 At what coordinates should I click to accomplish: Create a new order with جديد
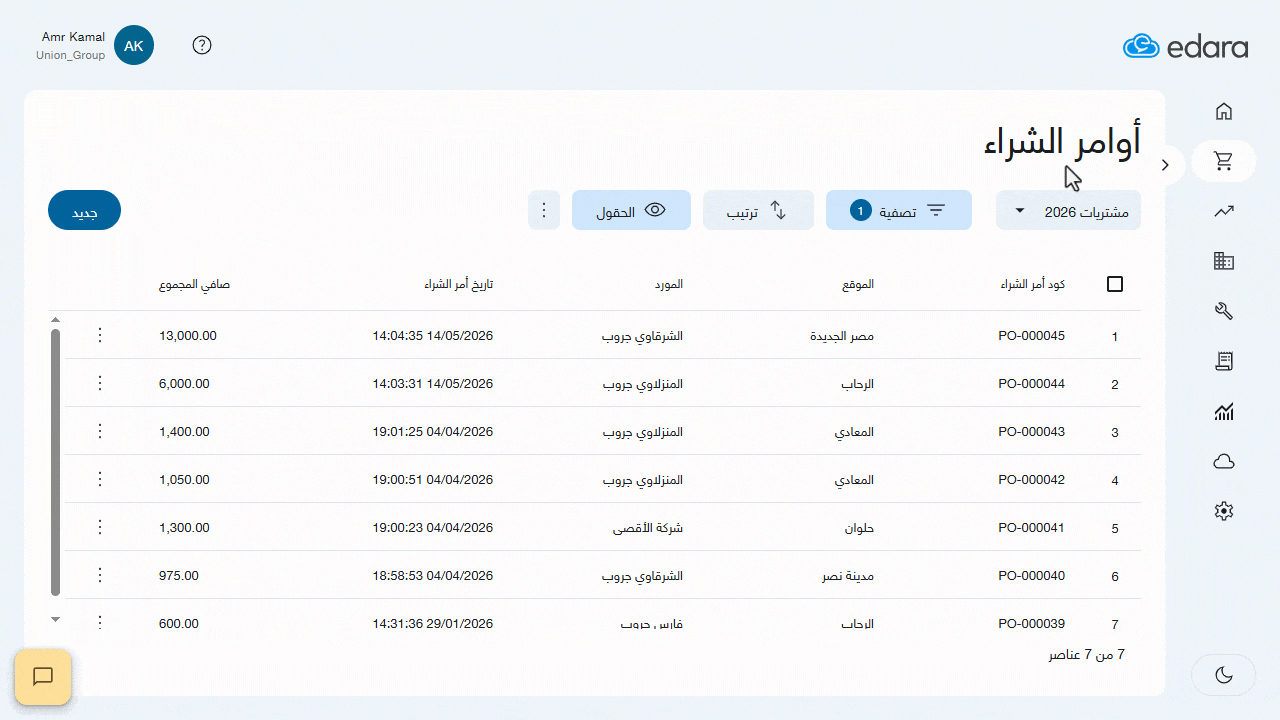84,211
